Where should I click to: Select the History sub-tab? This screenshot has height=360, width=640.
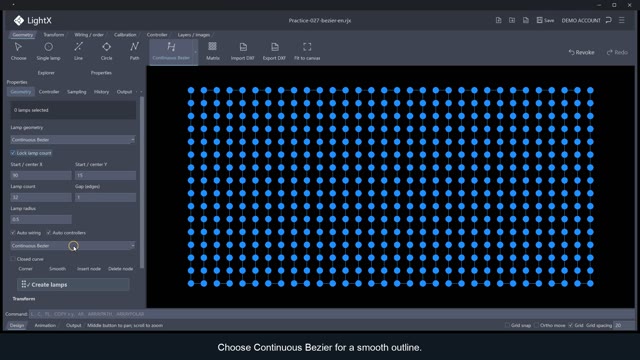click(x=101, y=92)
